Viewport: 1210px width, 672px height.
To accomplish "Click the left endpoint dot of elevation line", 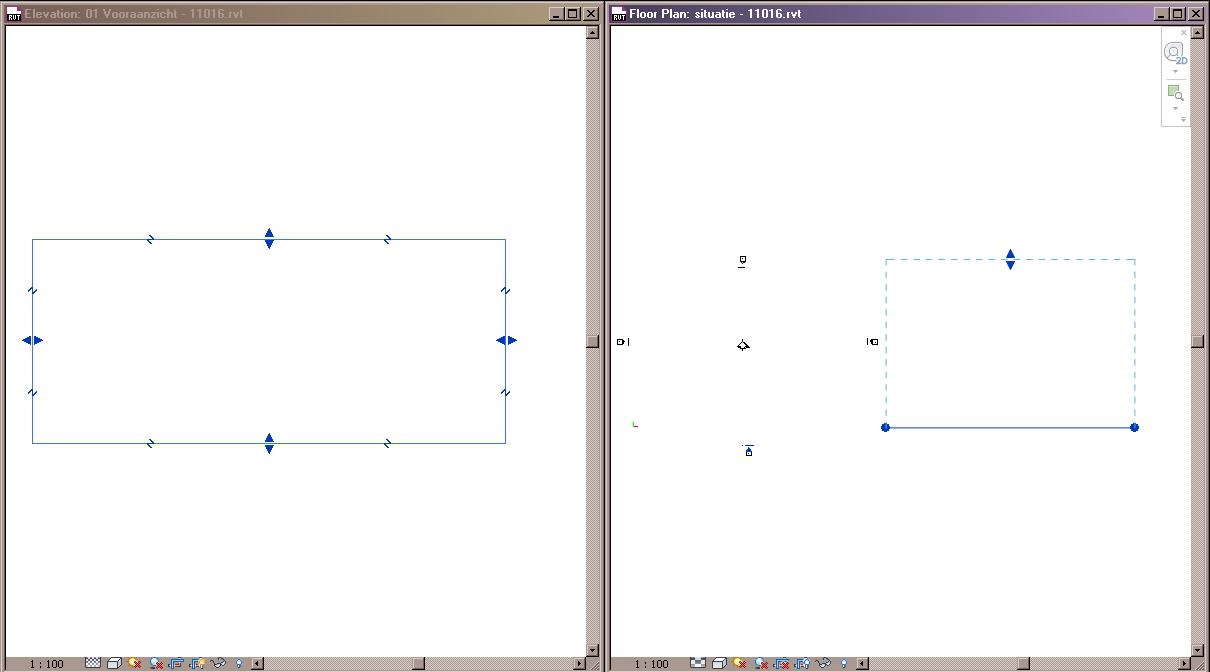I will coord(885,428).
